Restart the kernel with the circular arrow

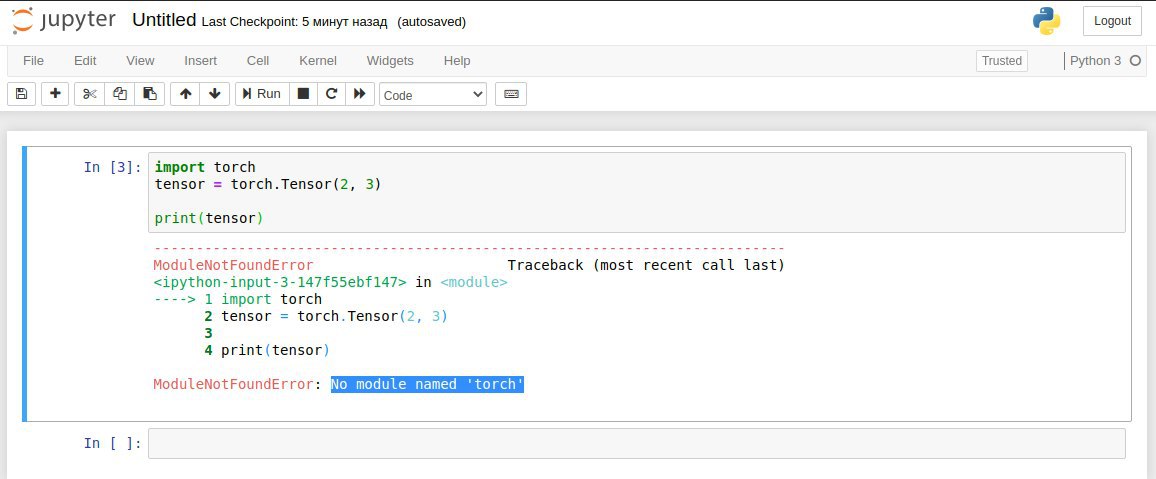(x=332, y=94)
